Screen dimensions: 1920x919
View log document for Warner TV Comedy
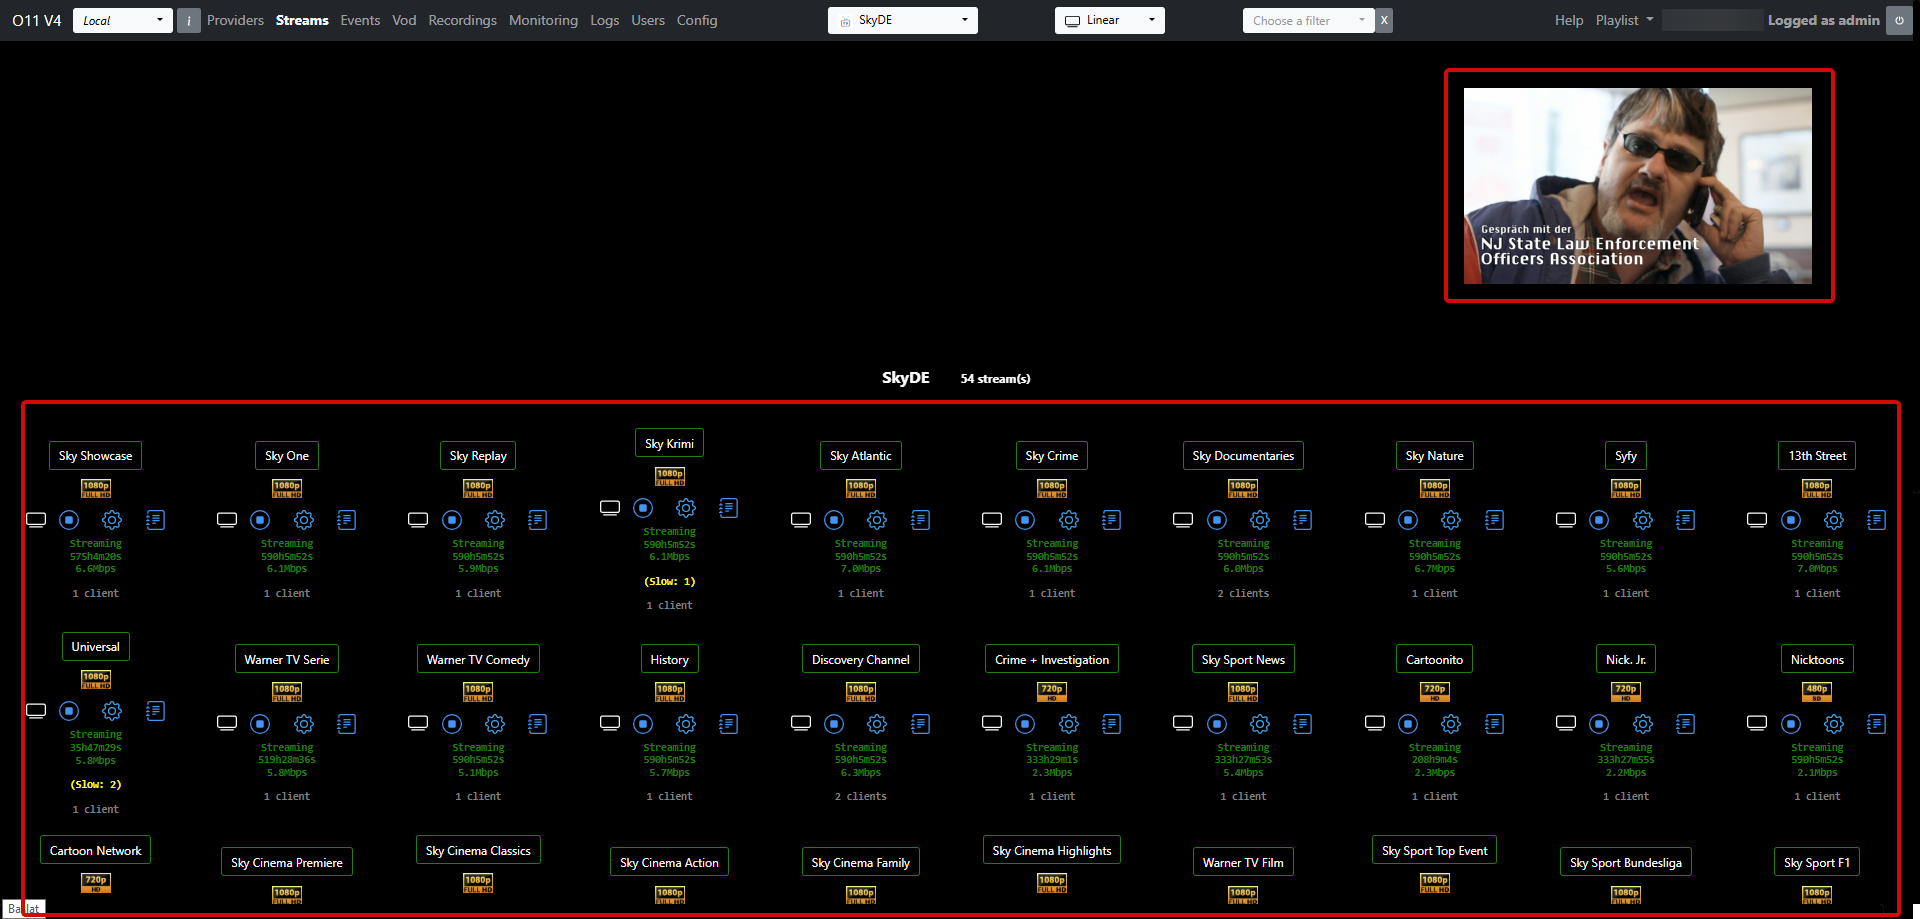tap(538, 723)
